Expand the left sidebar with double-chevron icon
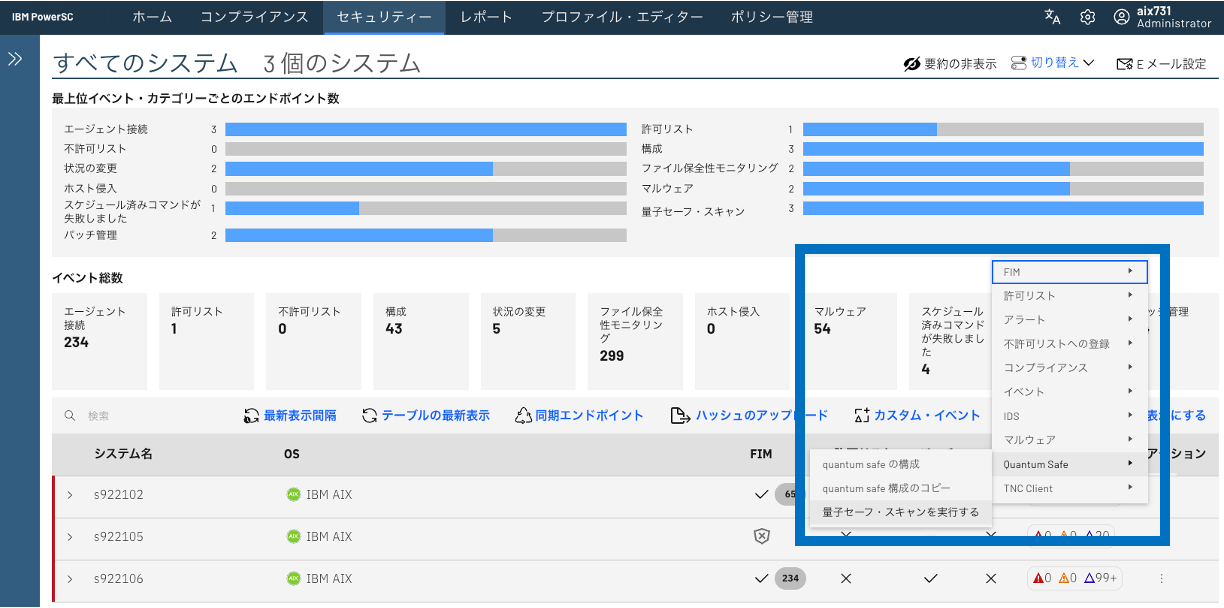The width and height of the screenshot is (1224, 608). tap(15, 59)
